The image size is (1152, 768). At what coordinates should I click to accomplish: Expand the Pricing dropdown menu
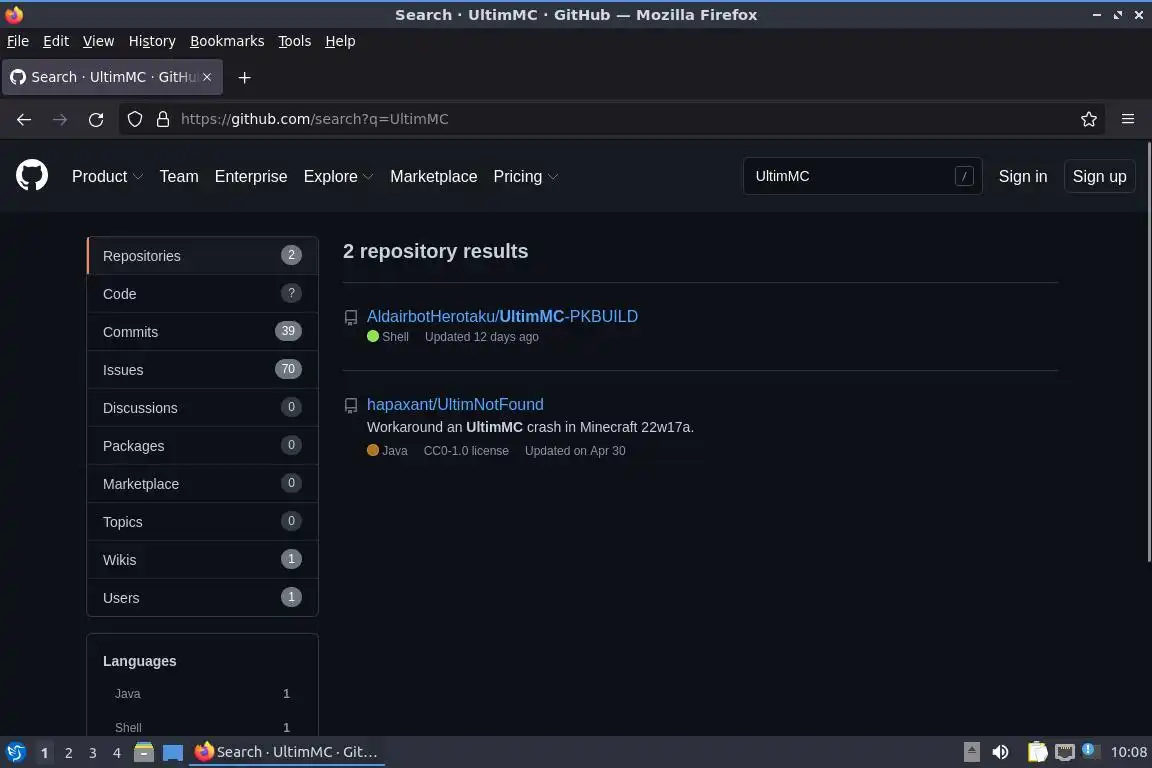click(x=525, y=176)
